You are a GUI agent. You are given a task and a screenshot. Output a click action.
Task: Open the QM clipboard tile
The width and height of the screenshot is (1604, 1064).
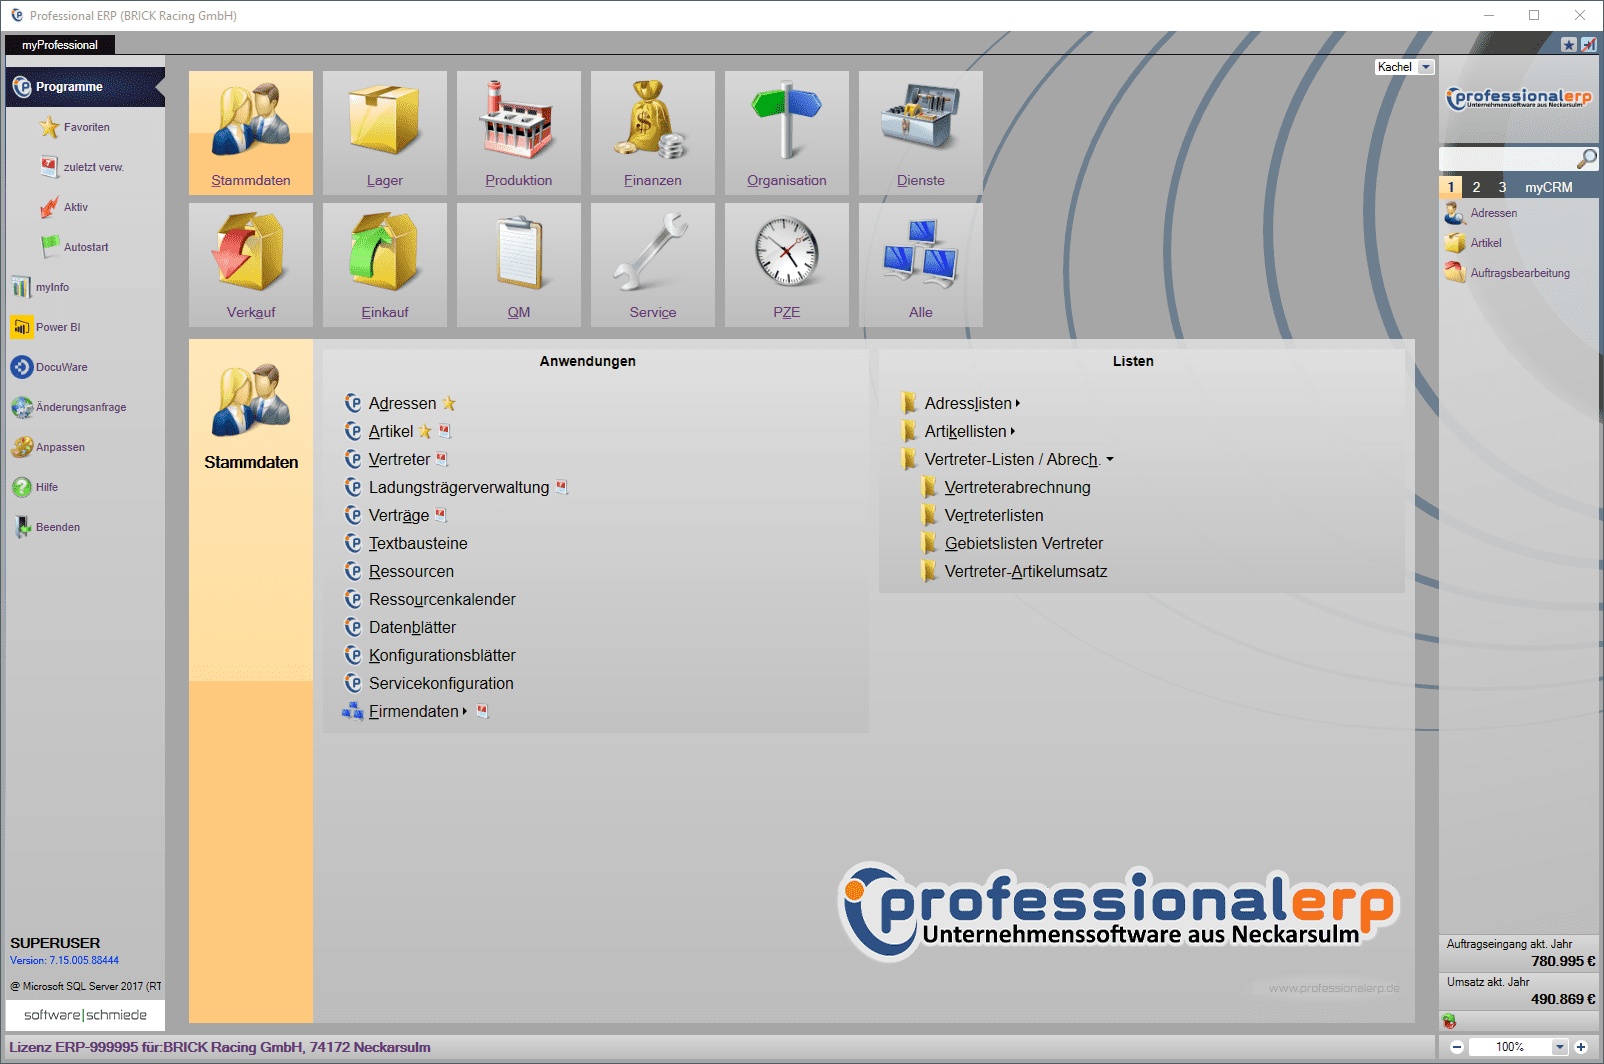coord(519,265)
